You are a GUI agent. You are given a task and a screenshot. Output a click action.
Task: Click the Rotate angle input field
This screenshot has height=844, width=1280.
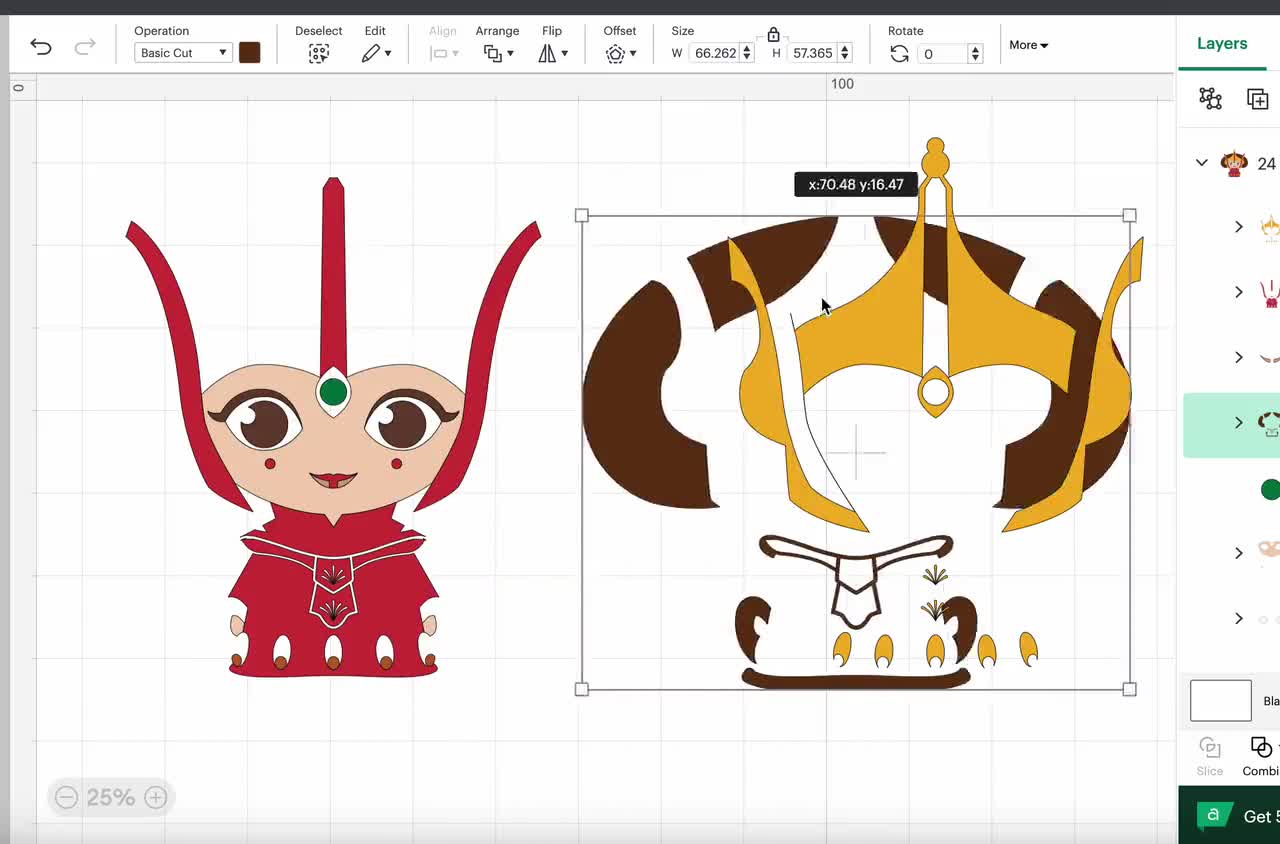tap(943, 54)
